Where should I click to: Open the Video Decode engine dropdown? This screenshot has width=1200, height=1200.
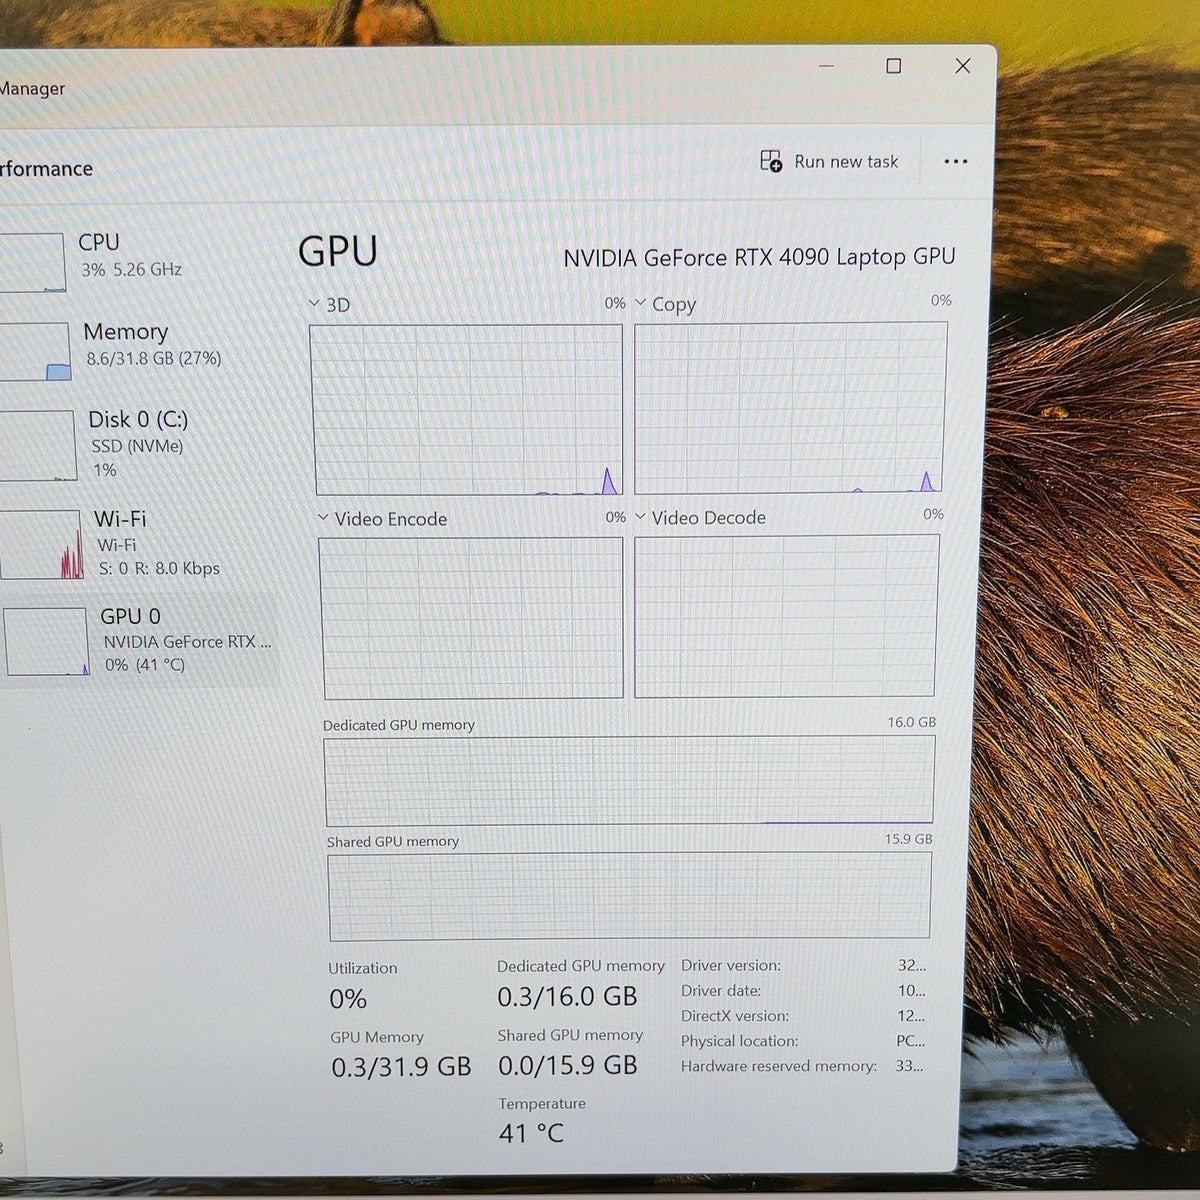click(640, 517)
